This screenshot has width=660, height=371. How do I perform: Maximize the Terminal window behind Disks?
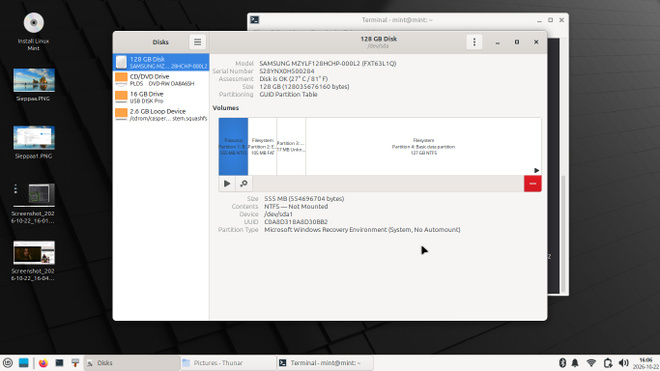pos(551,20)
